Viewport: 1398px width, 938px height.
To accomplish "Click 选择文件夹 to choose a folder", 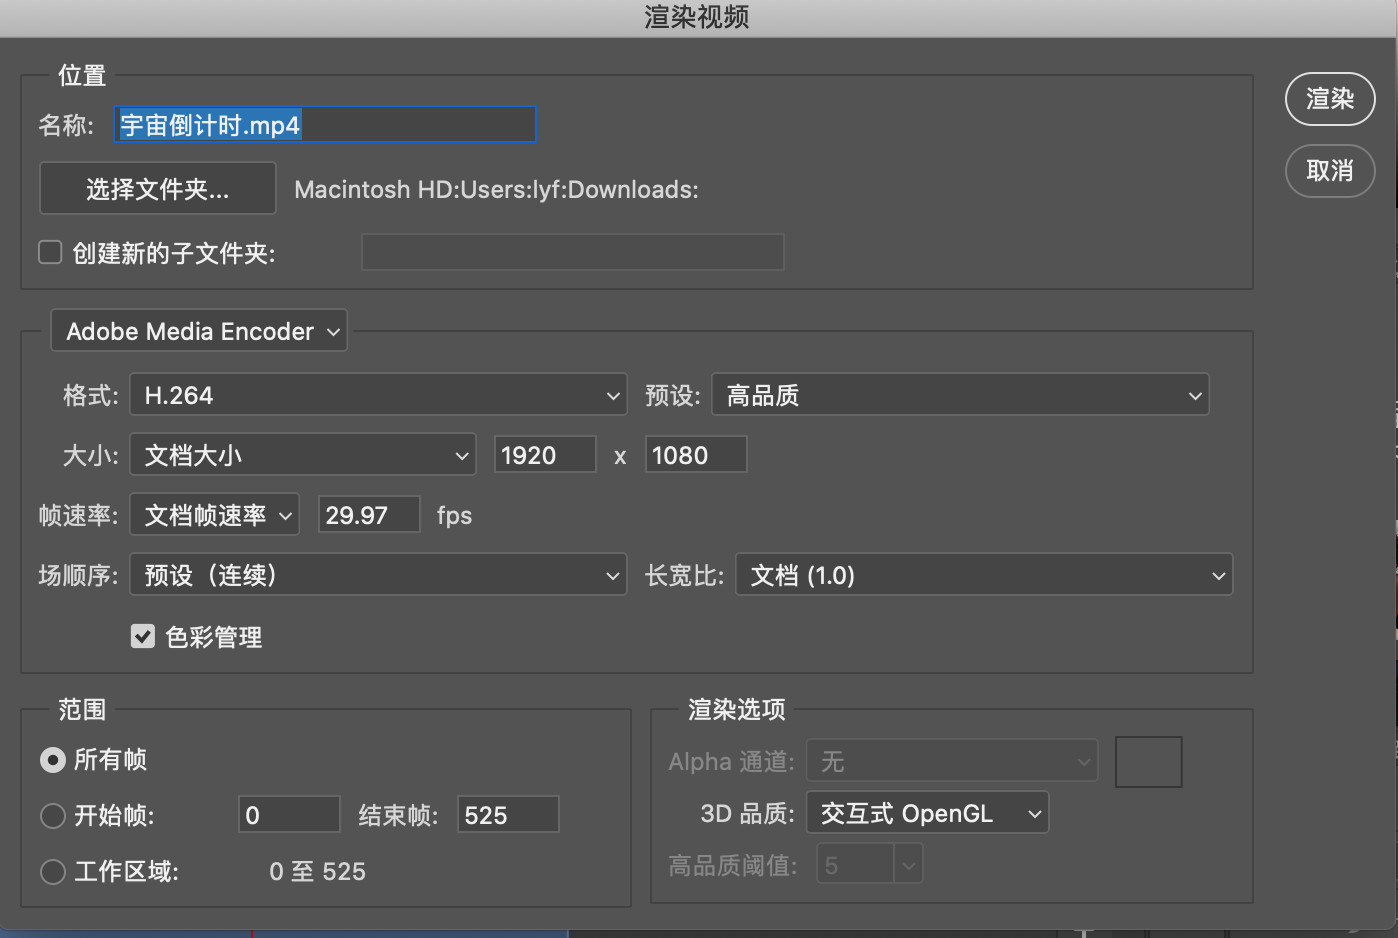I will pos(158,189).
